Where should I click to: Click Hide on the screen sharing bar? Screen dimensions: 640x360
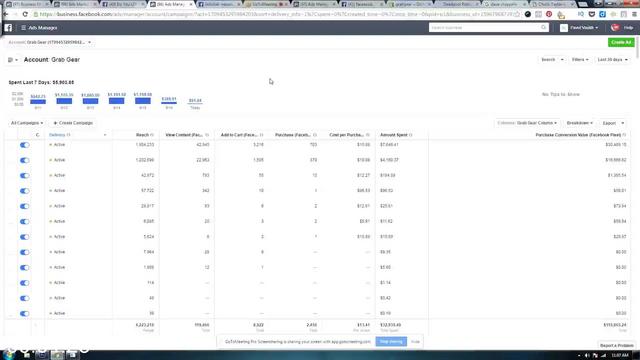tap(415, 342)
